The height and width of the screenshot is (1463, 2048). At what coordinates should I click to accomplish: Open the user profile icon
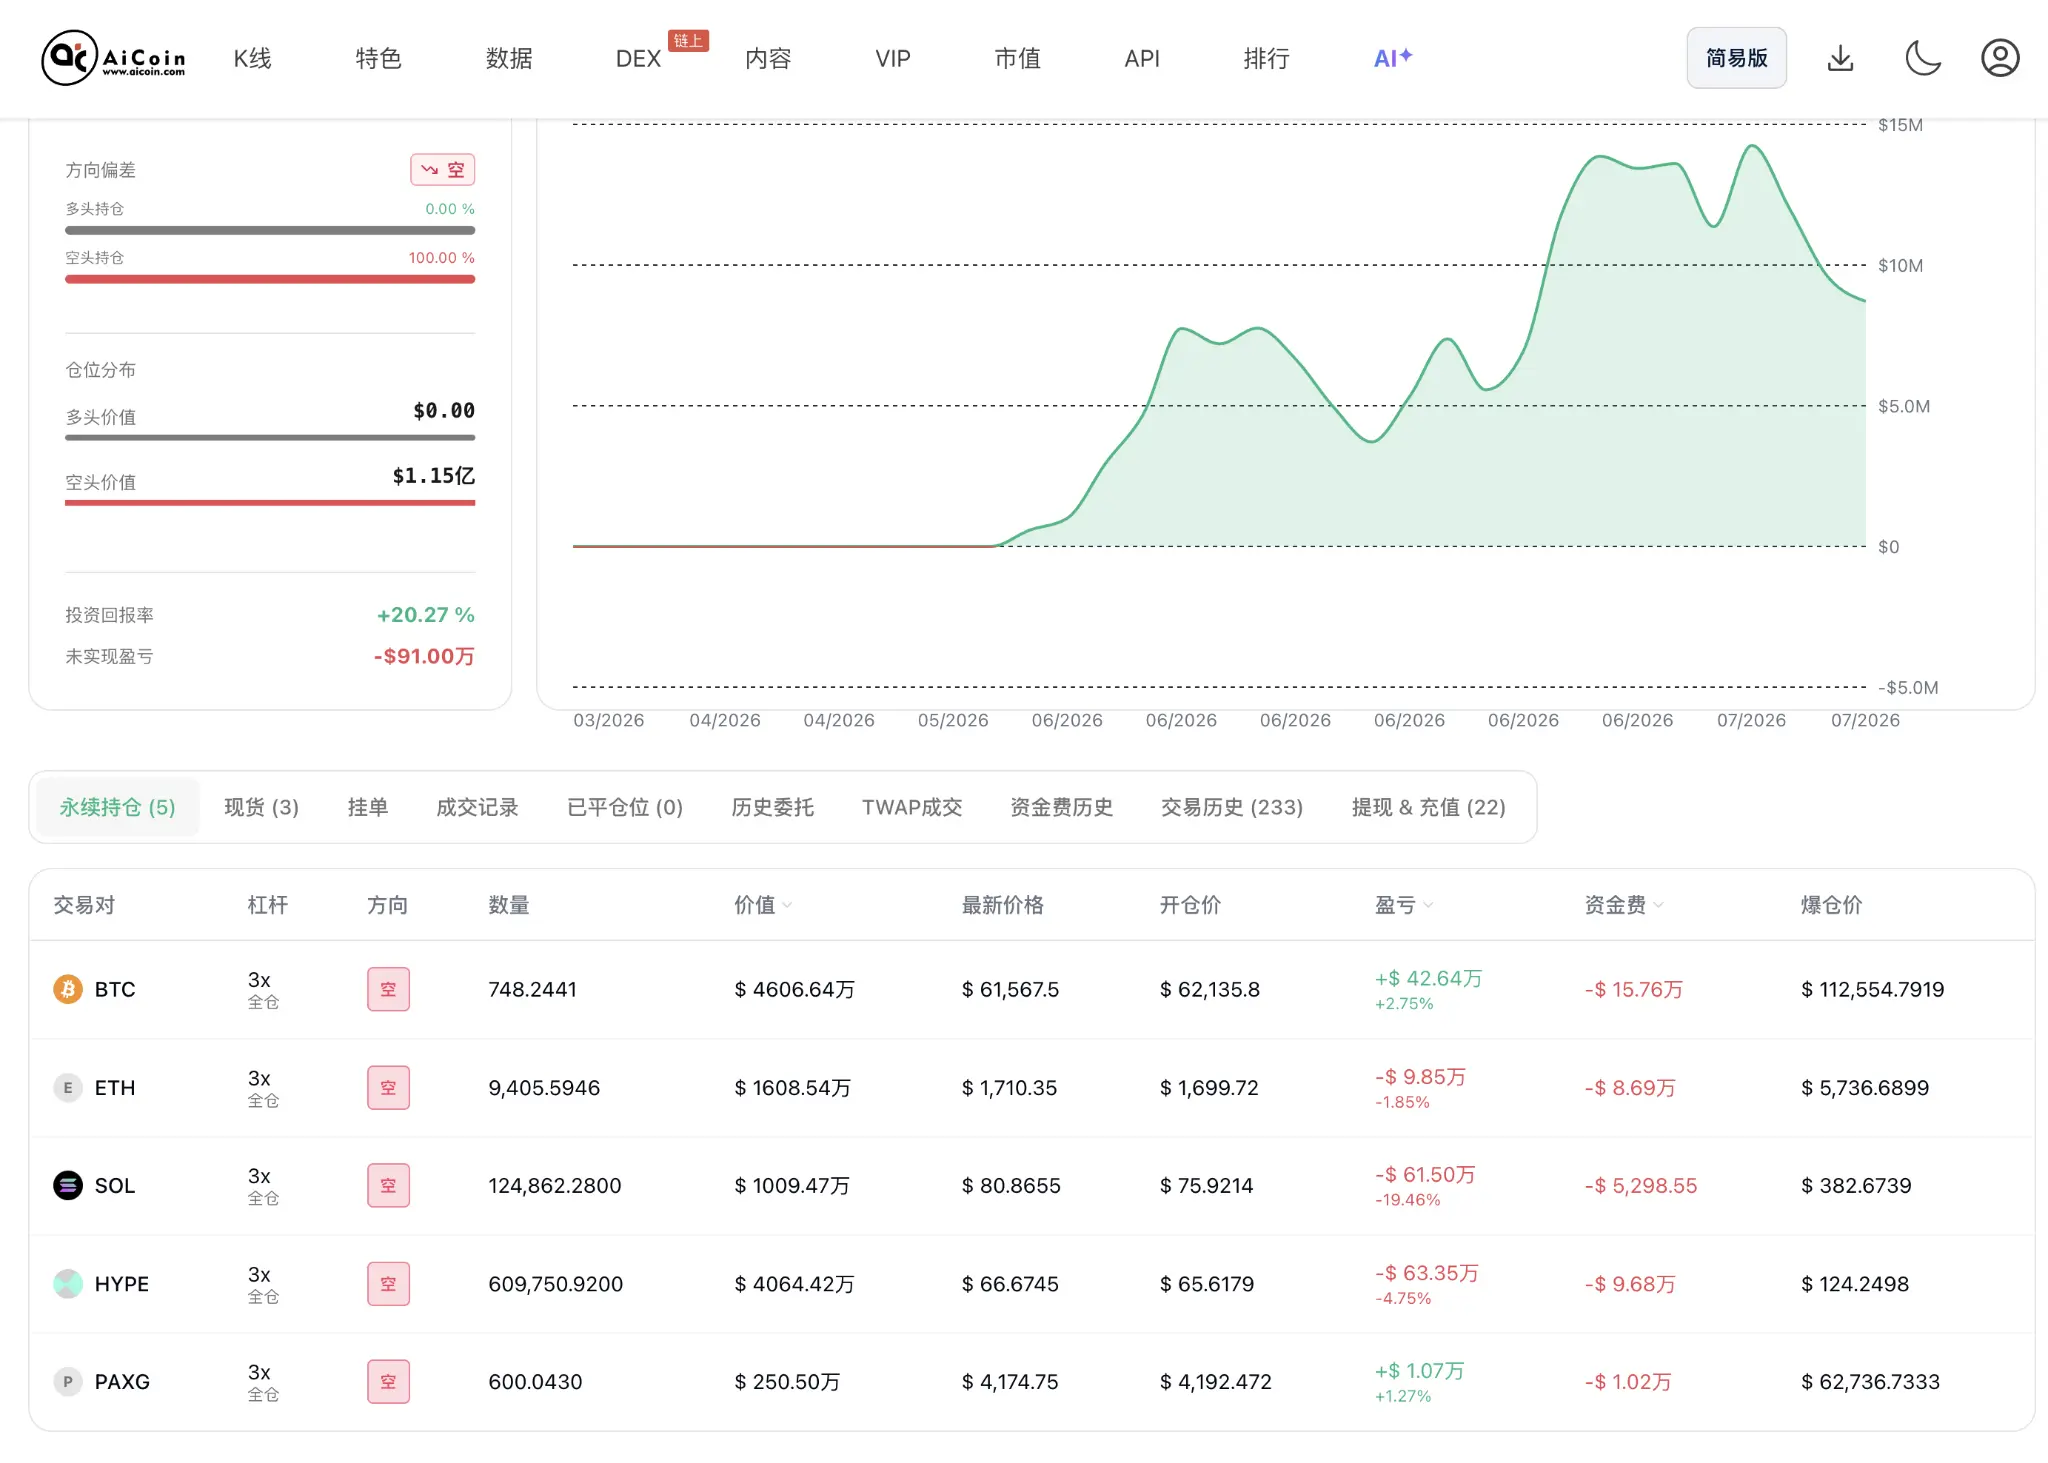click(2000, 58)
